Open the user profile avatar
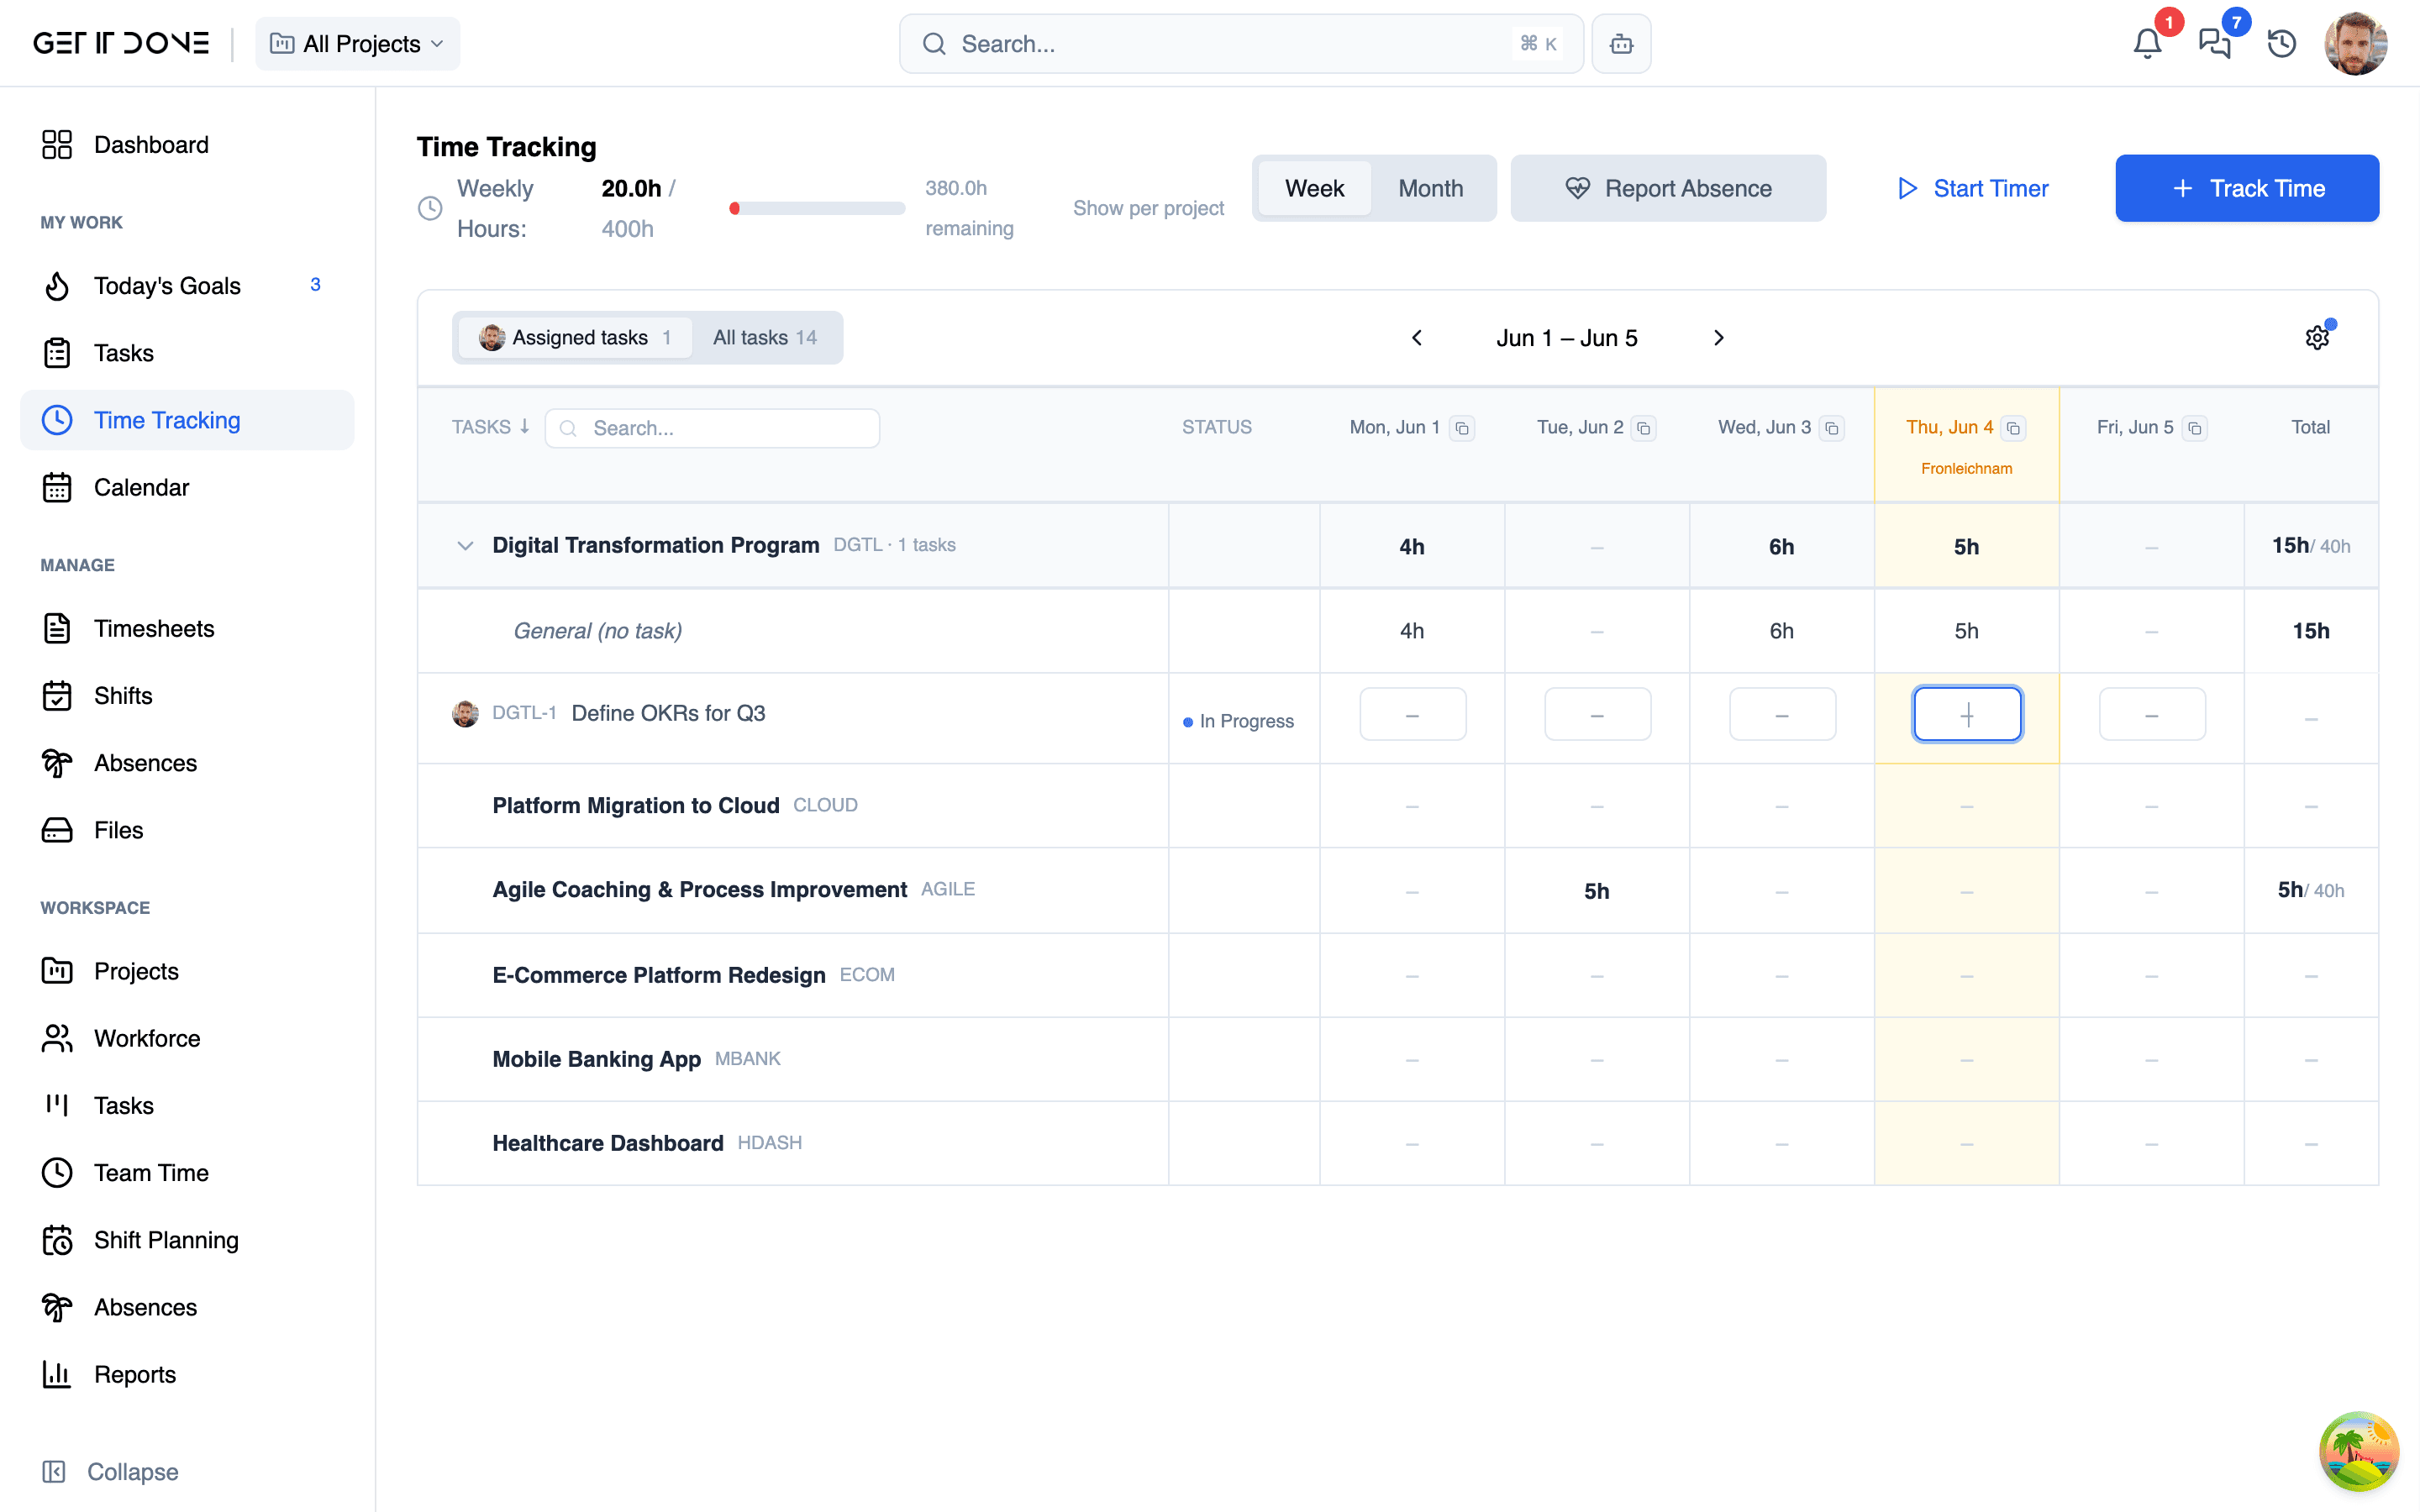The image size is (2420, 1512). [2355, 43]
